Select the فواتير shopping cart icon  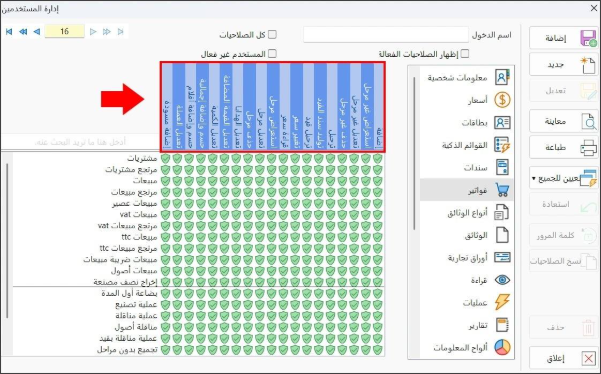pyautogui.click(x=502, y=190)
